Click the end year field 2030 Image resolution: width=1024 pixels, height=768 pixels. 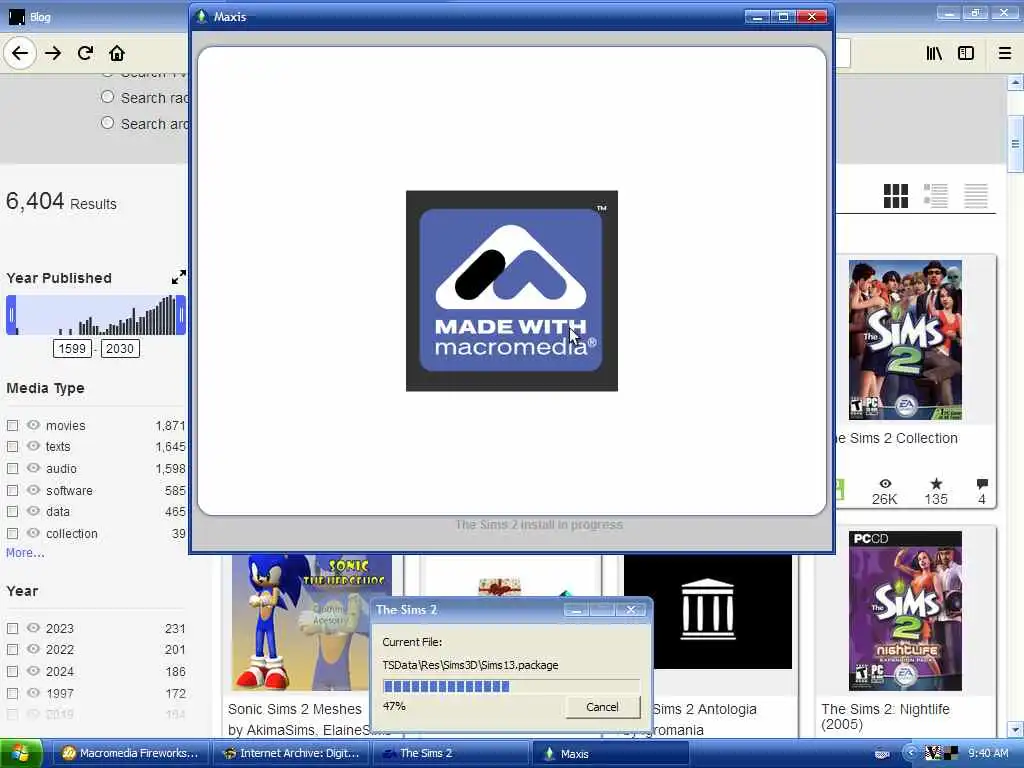pyautogui.click(x=120, y=349)
